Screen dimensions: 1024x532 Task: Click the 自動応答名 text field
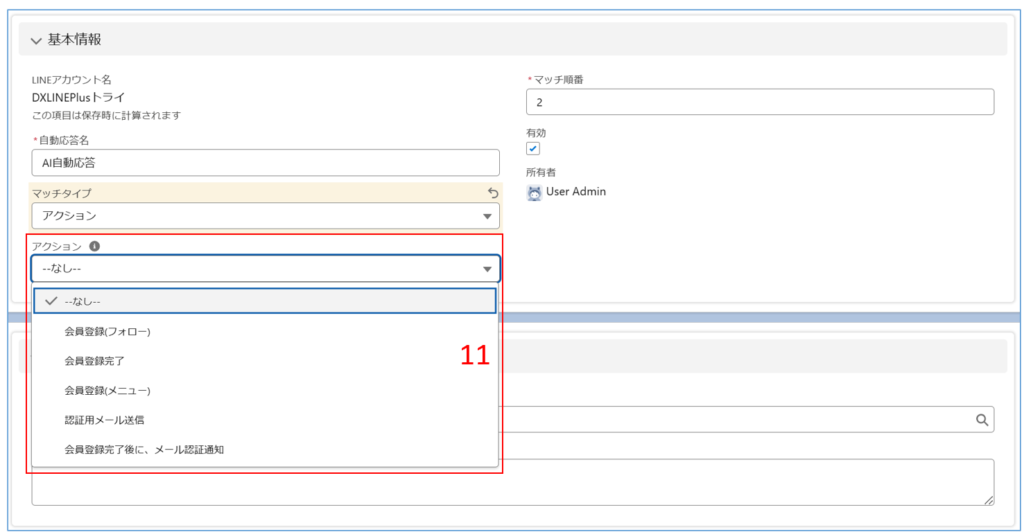tap(265, 163)
